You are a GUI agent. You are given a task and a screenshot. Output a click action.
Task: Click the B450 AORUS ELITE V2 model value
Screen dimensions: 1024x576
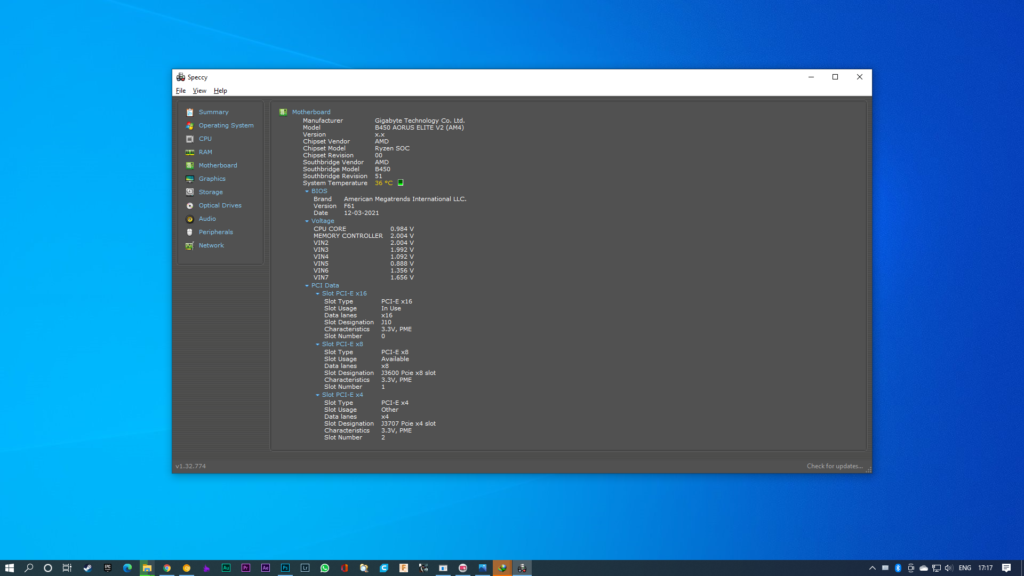(419, 127)
